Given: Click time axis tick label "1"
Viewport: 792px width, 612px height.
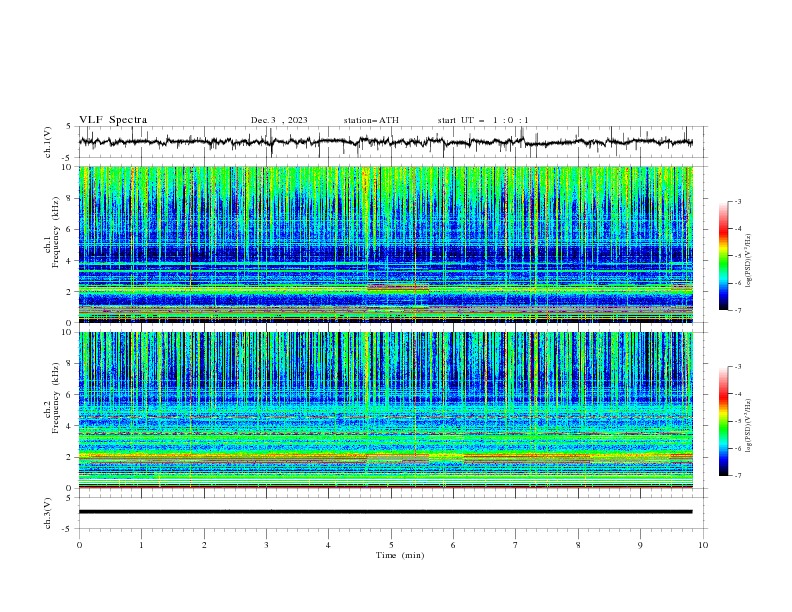Looking at the screenshot, I should (141, 545).
